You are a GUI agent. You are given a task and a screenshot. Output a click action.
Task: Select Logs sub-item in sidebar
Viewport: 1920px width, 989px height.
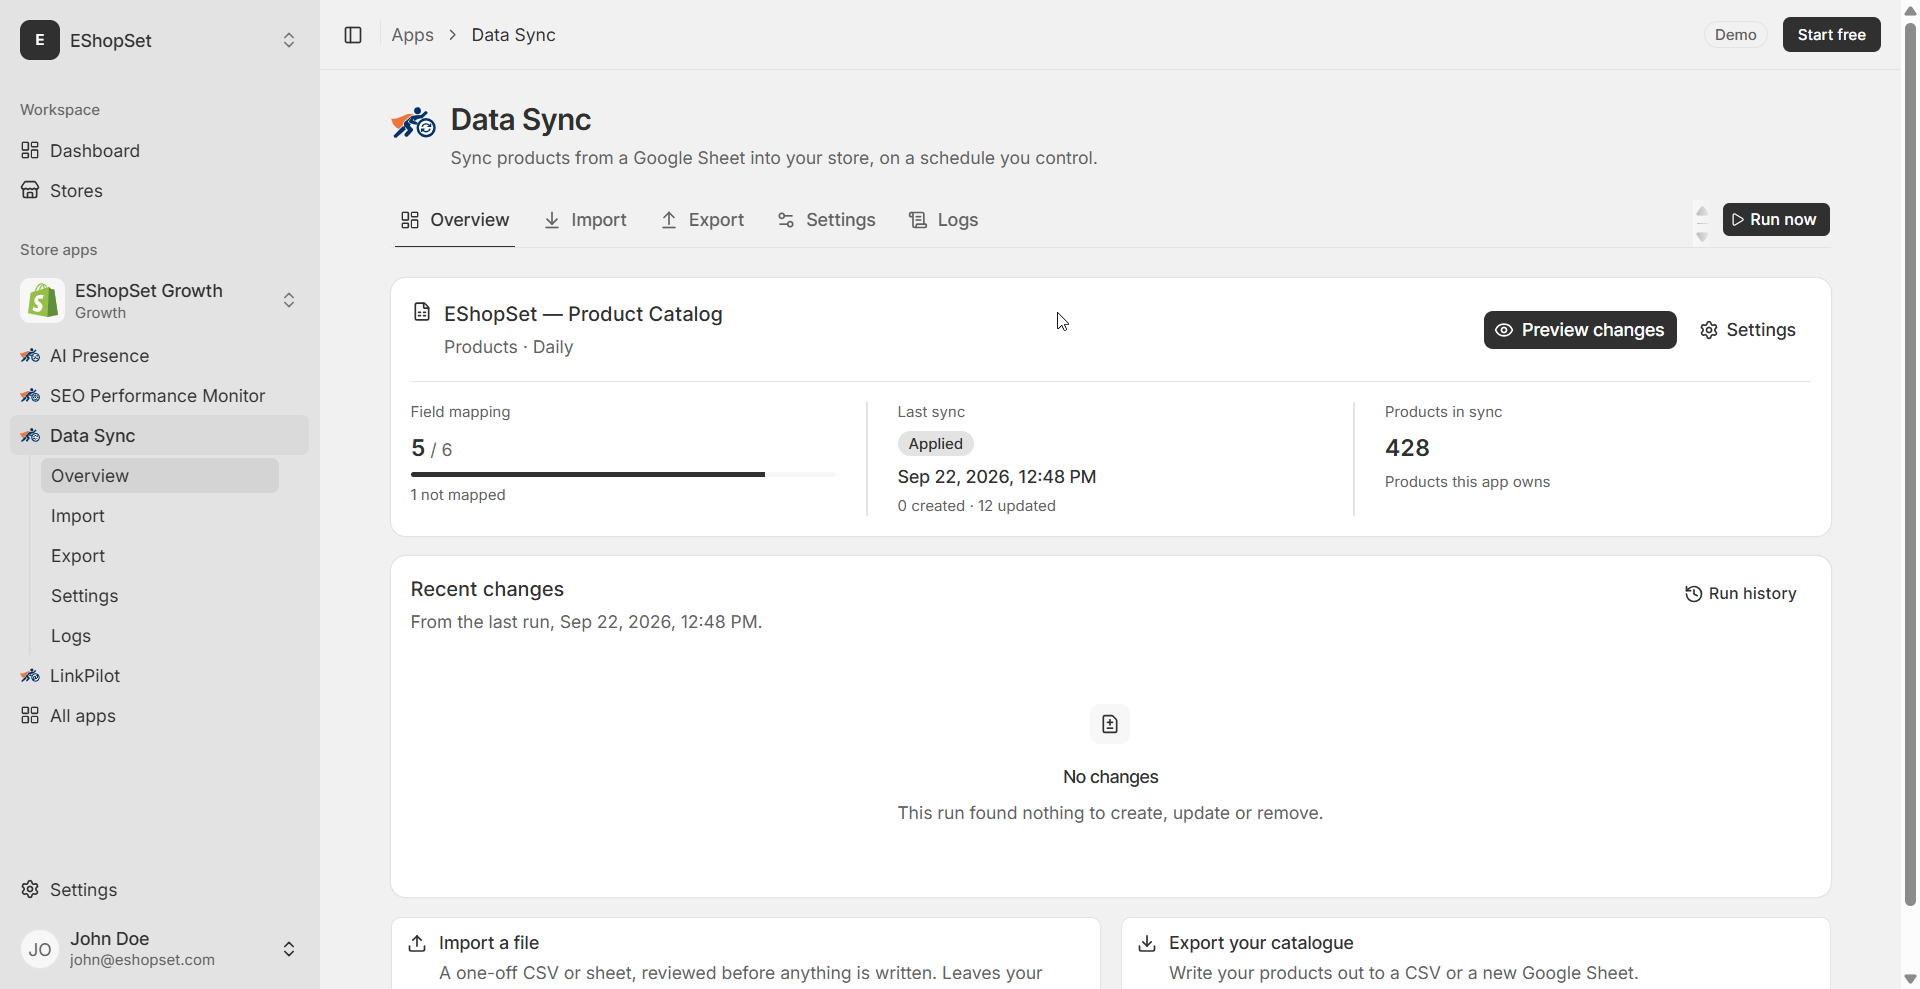(160, 636)
